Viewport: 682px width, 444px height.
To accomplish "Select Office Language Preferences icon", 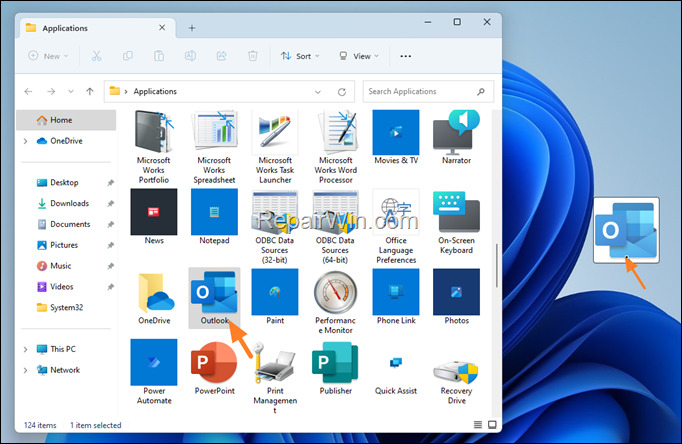I will click(396, 212).
